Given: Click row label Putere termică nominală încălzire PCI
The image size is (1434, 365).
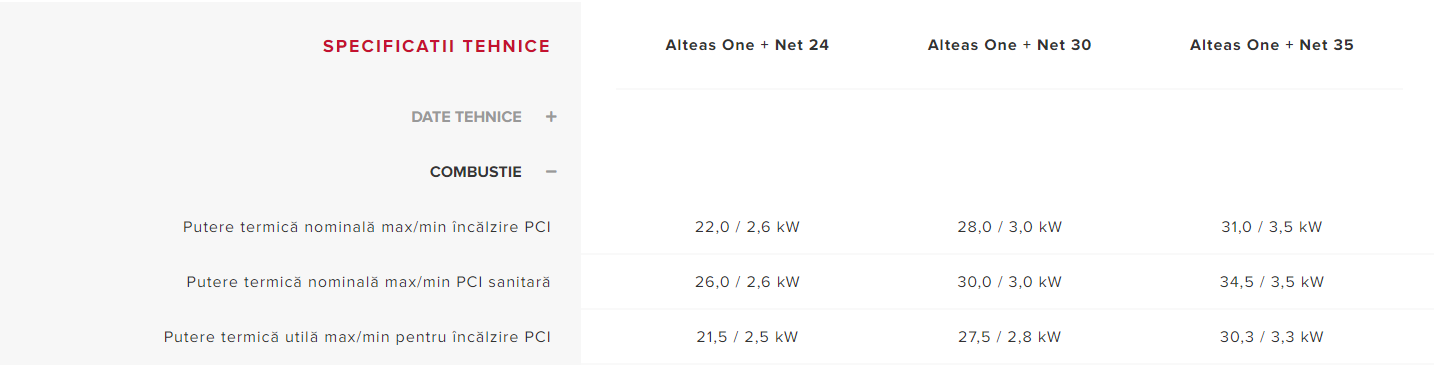Looking at the screenshot, I should 367,227.
